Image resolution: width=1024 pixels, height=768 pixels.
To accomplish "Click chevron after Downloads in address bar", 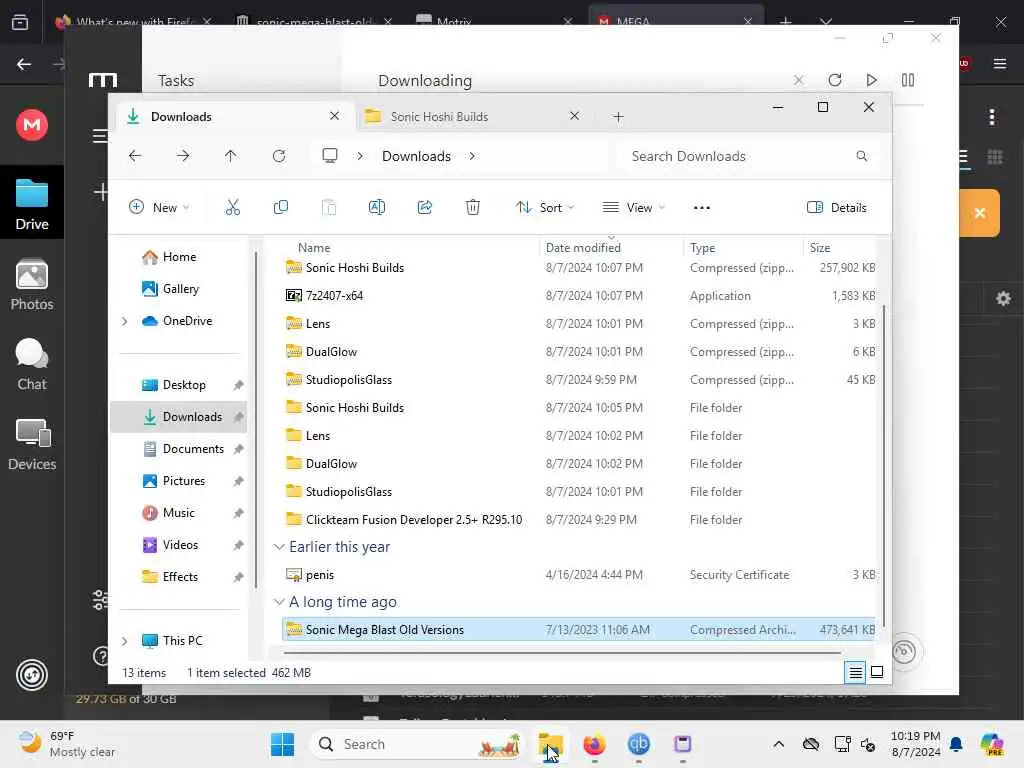I will click(x=472, y=156).
